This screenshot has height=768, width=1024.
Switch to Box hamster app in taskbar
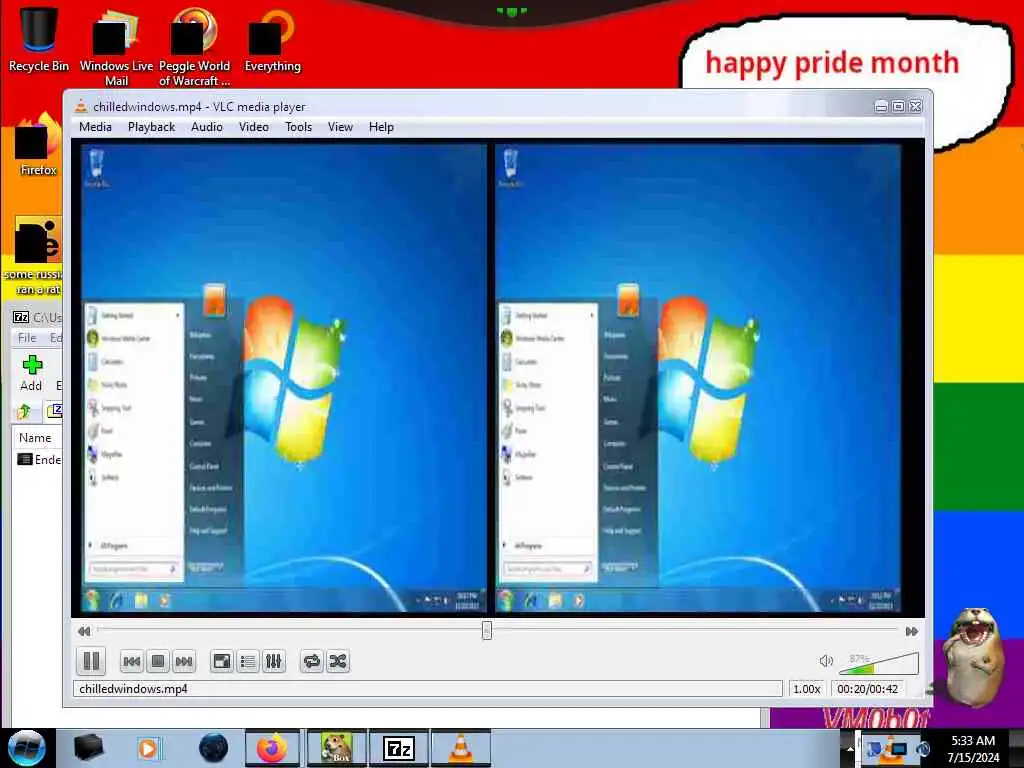pos(337,748)
